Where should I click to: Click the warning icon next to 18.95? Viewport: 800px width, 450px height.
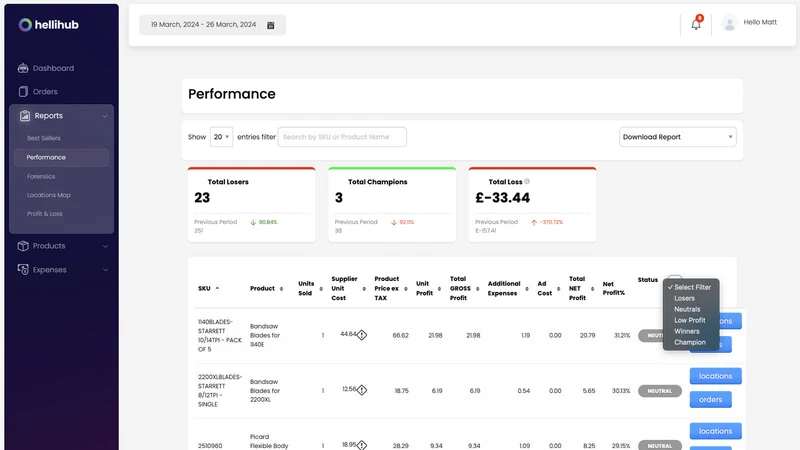click(x=362, y=445)
